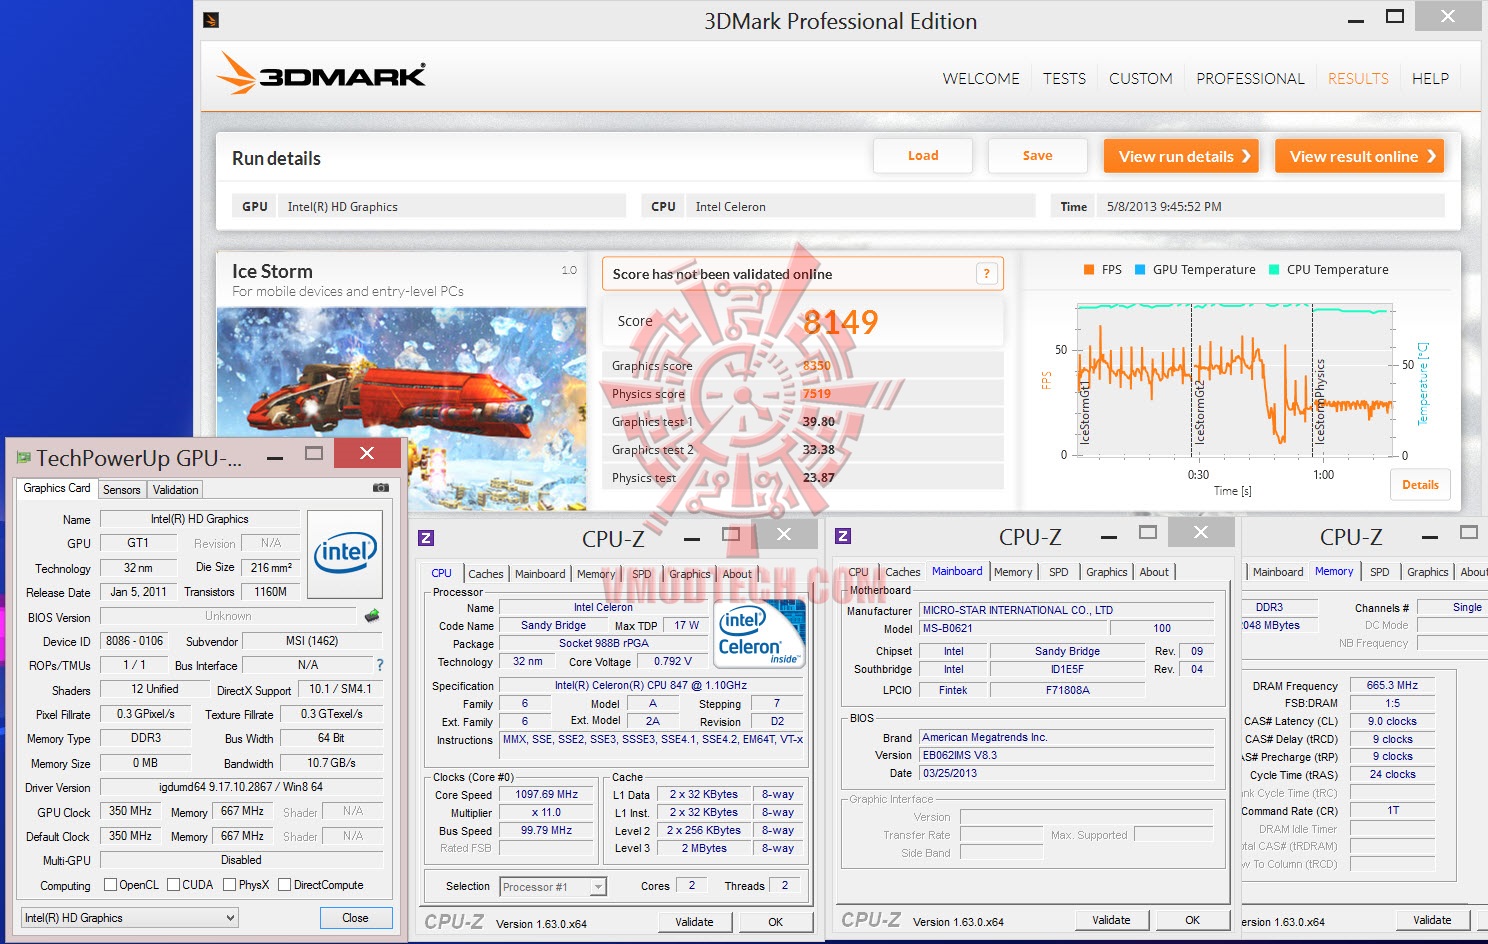Viewport: 1488px width, 944px height.
Task: Open the CUSTOM section
Action: click(1141, 79)
